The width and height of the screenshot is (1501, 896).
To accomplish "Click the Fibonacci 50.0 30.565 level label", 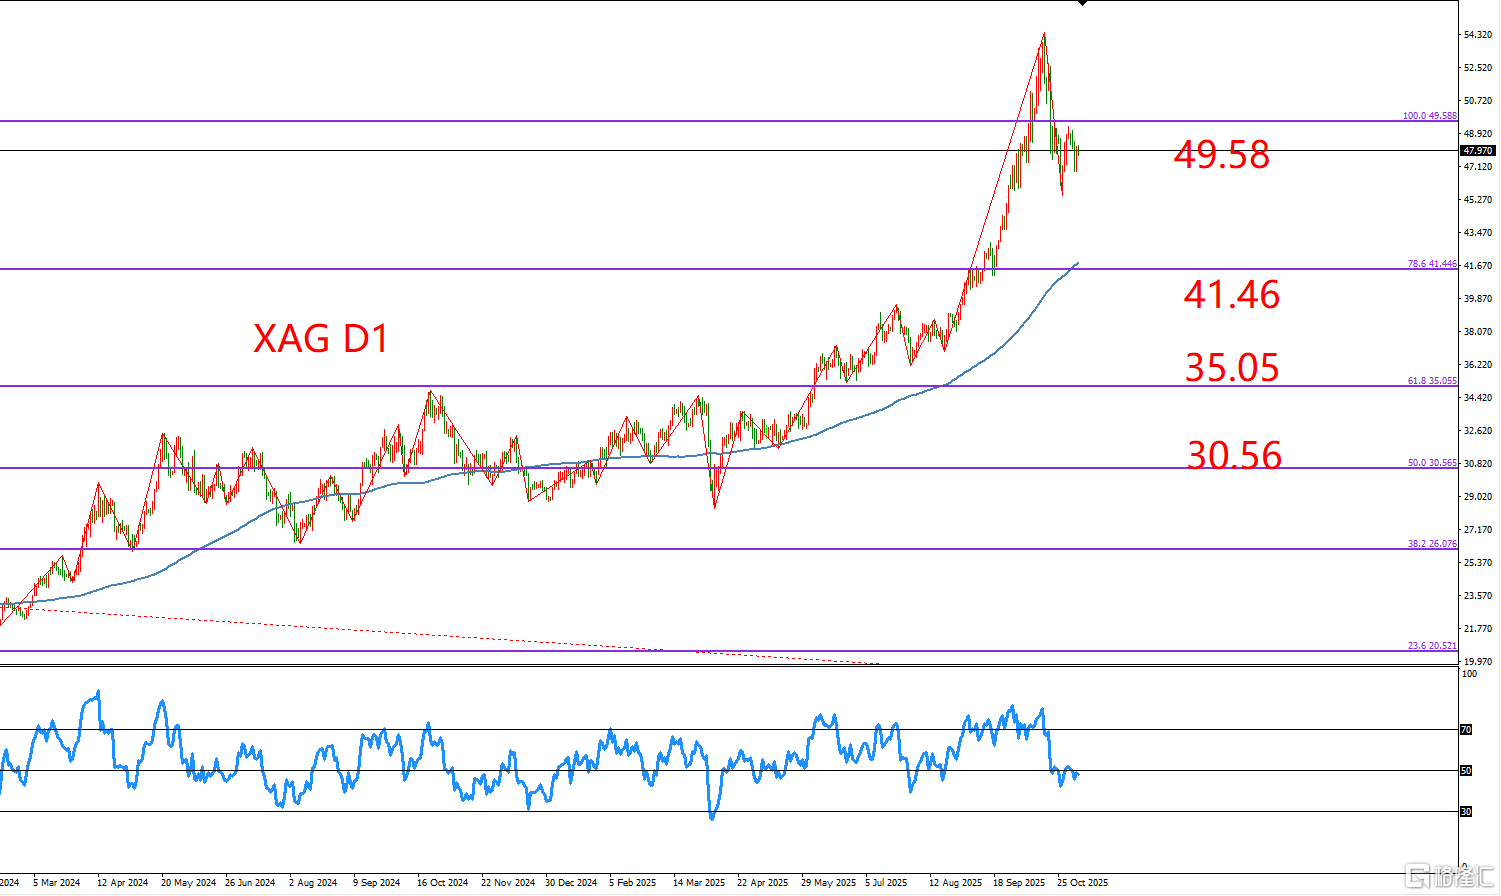I will tap(1432, 463).
